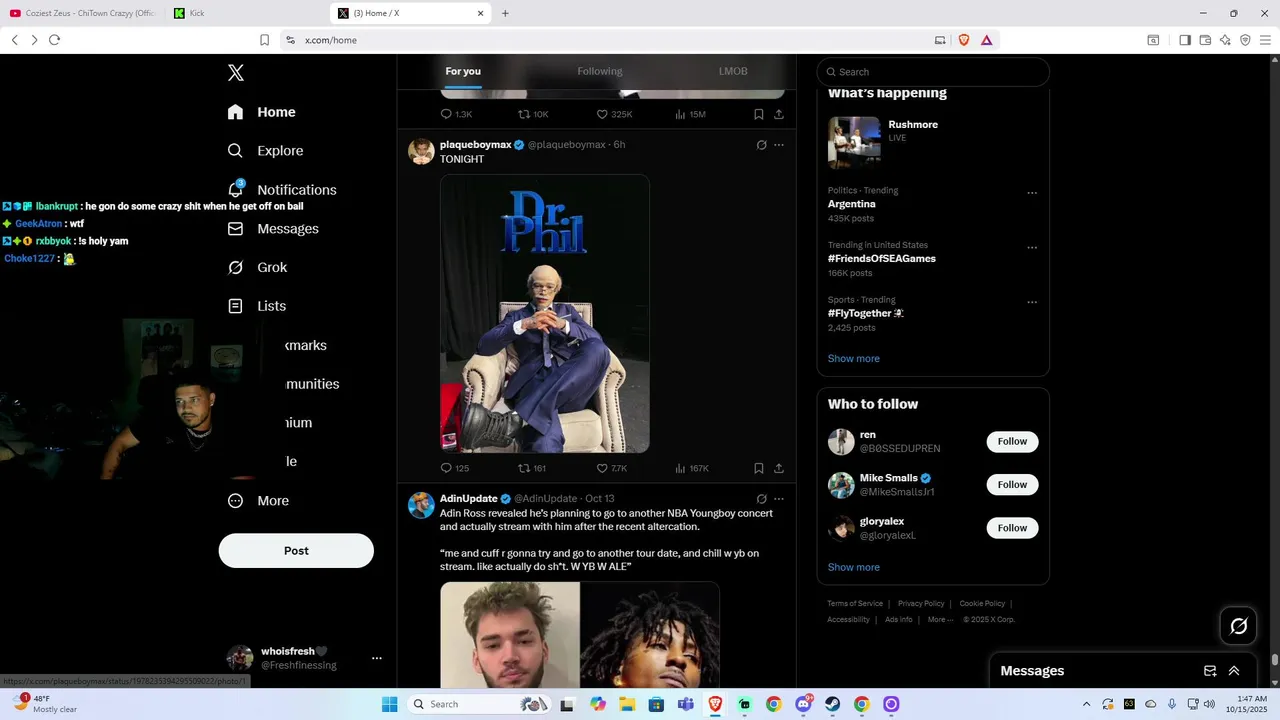The image size is (1280, 720).
Task: Open more options on AdinUpdate post
Action: [779, 499]
